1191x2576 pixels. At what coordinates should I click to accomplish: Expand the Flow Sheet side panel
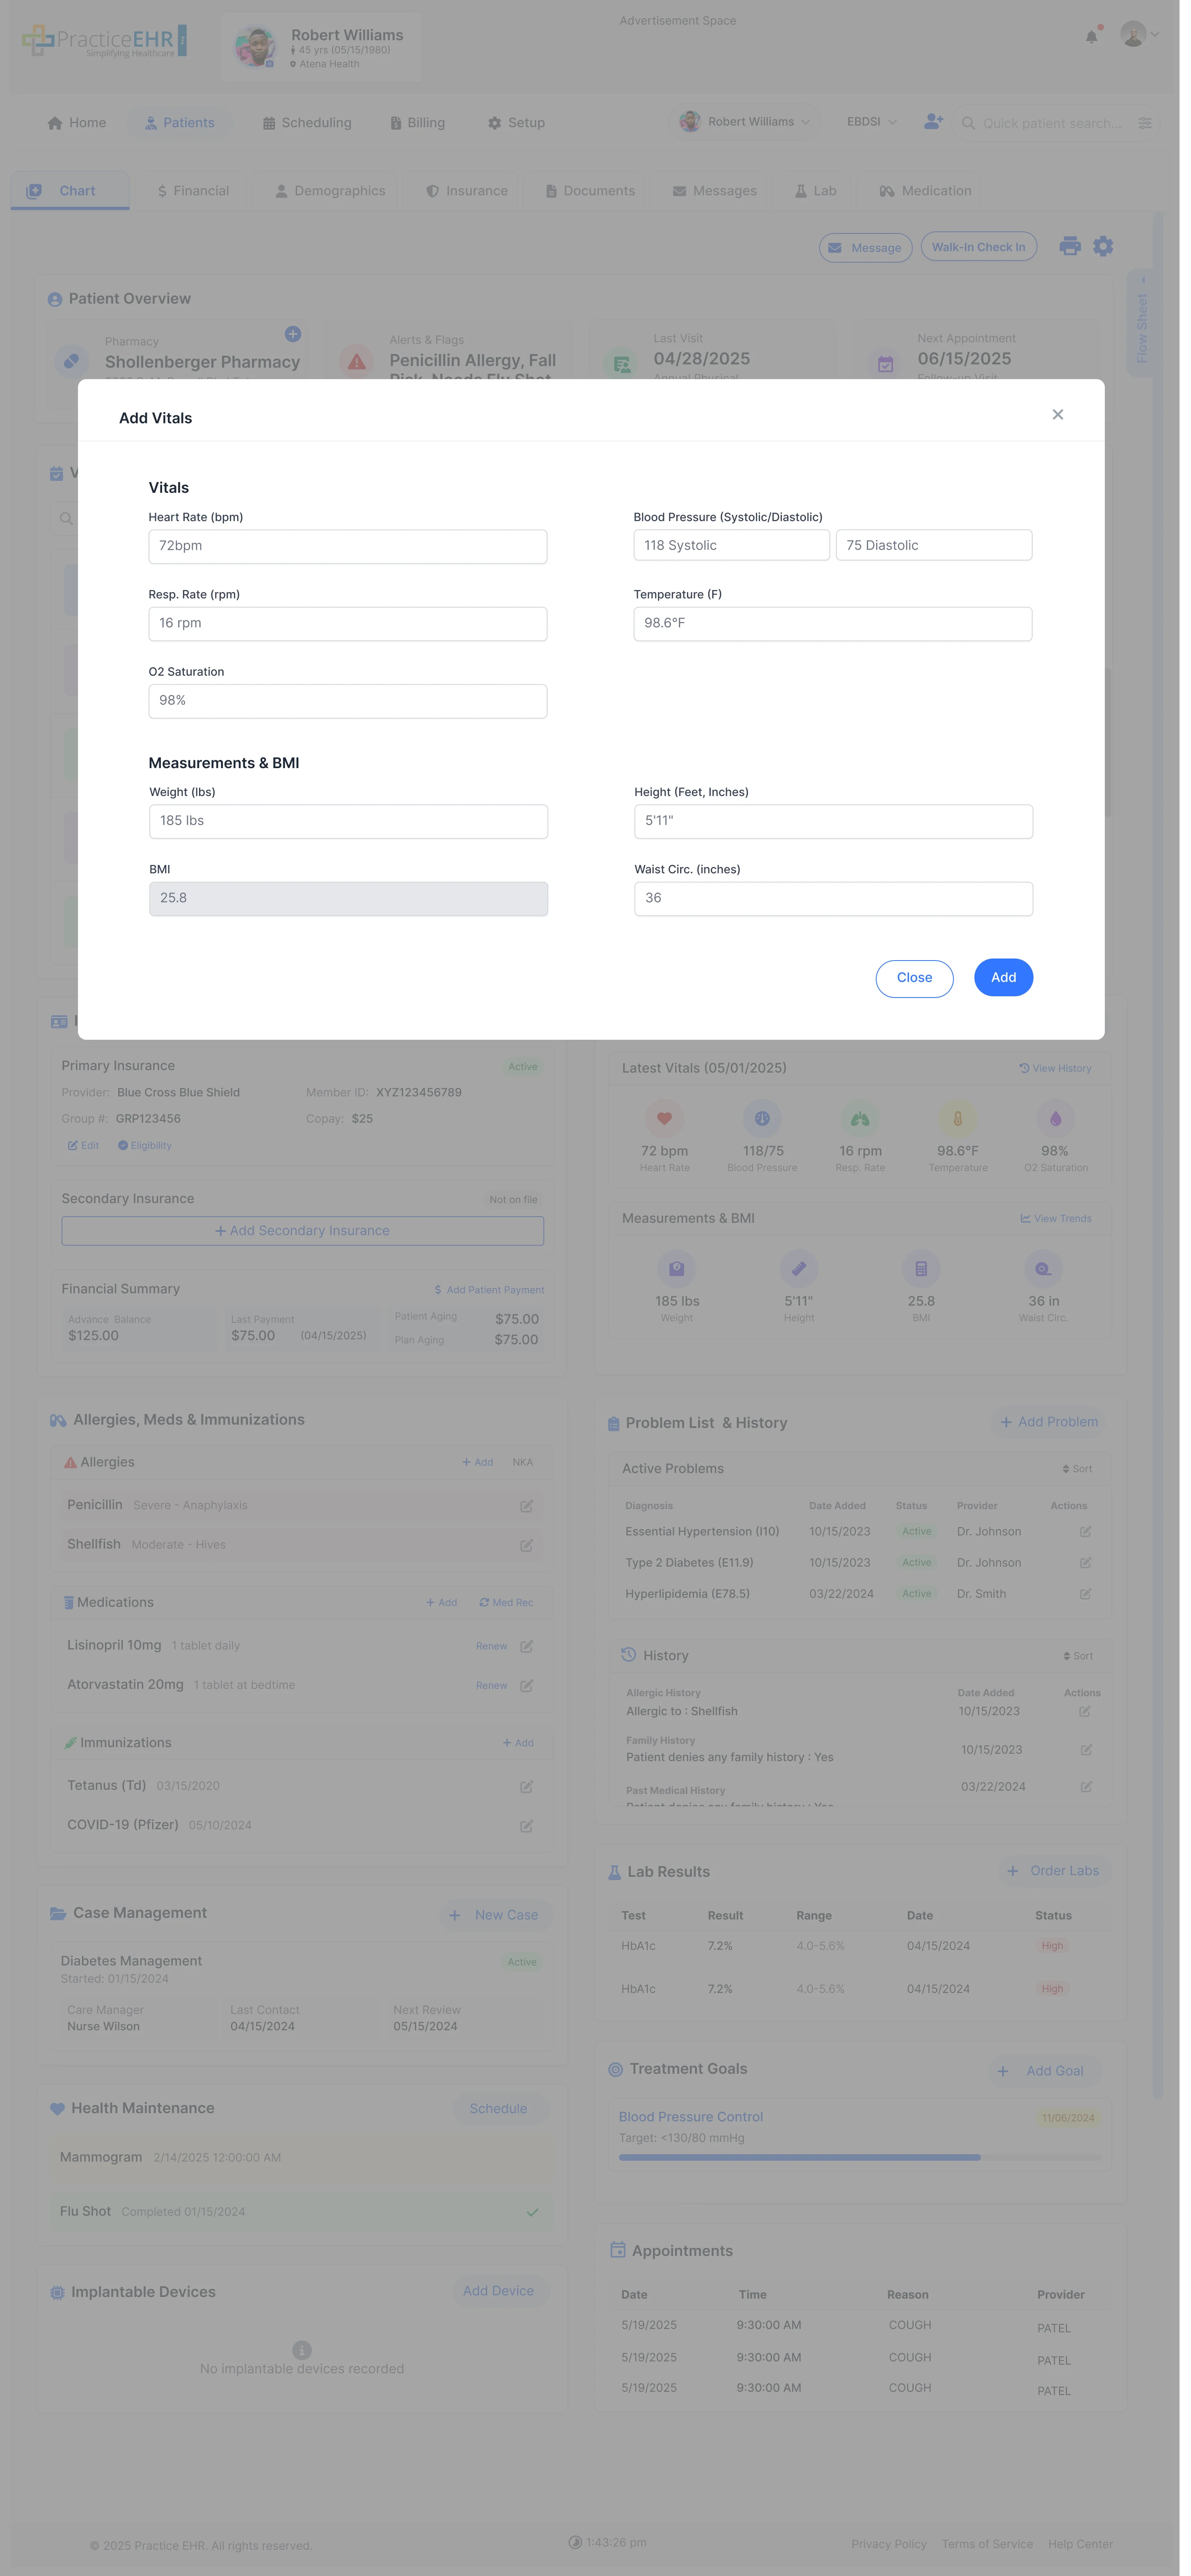click(1142, 322)
